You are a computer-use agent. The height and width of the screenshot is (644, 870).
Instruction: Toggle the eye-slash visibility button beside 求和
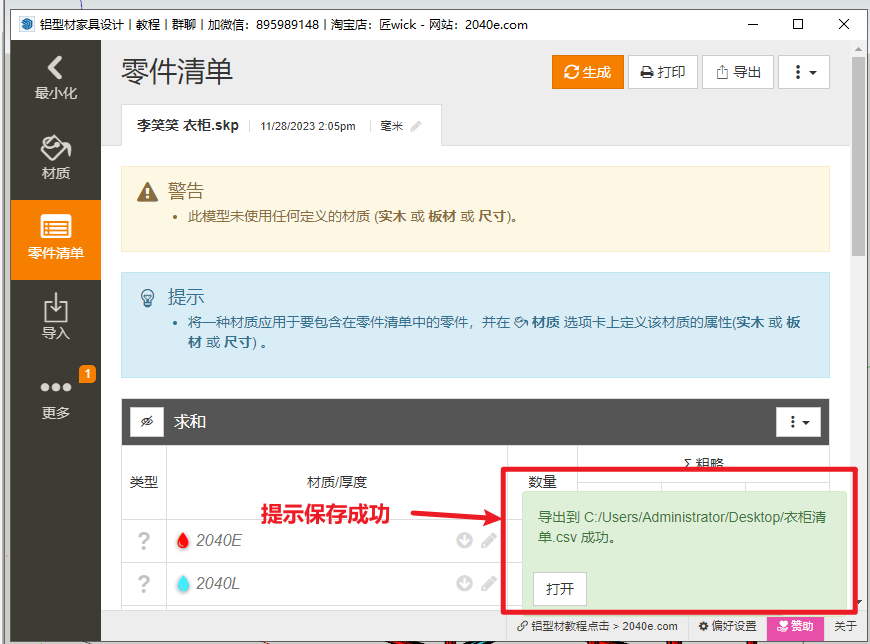[x=147, y=422]
